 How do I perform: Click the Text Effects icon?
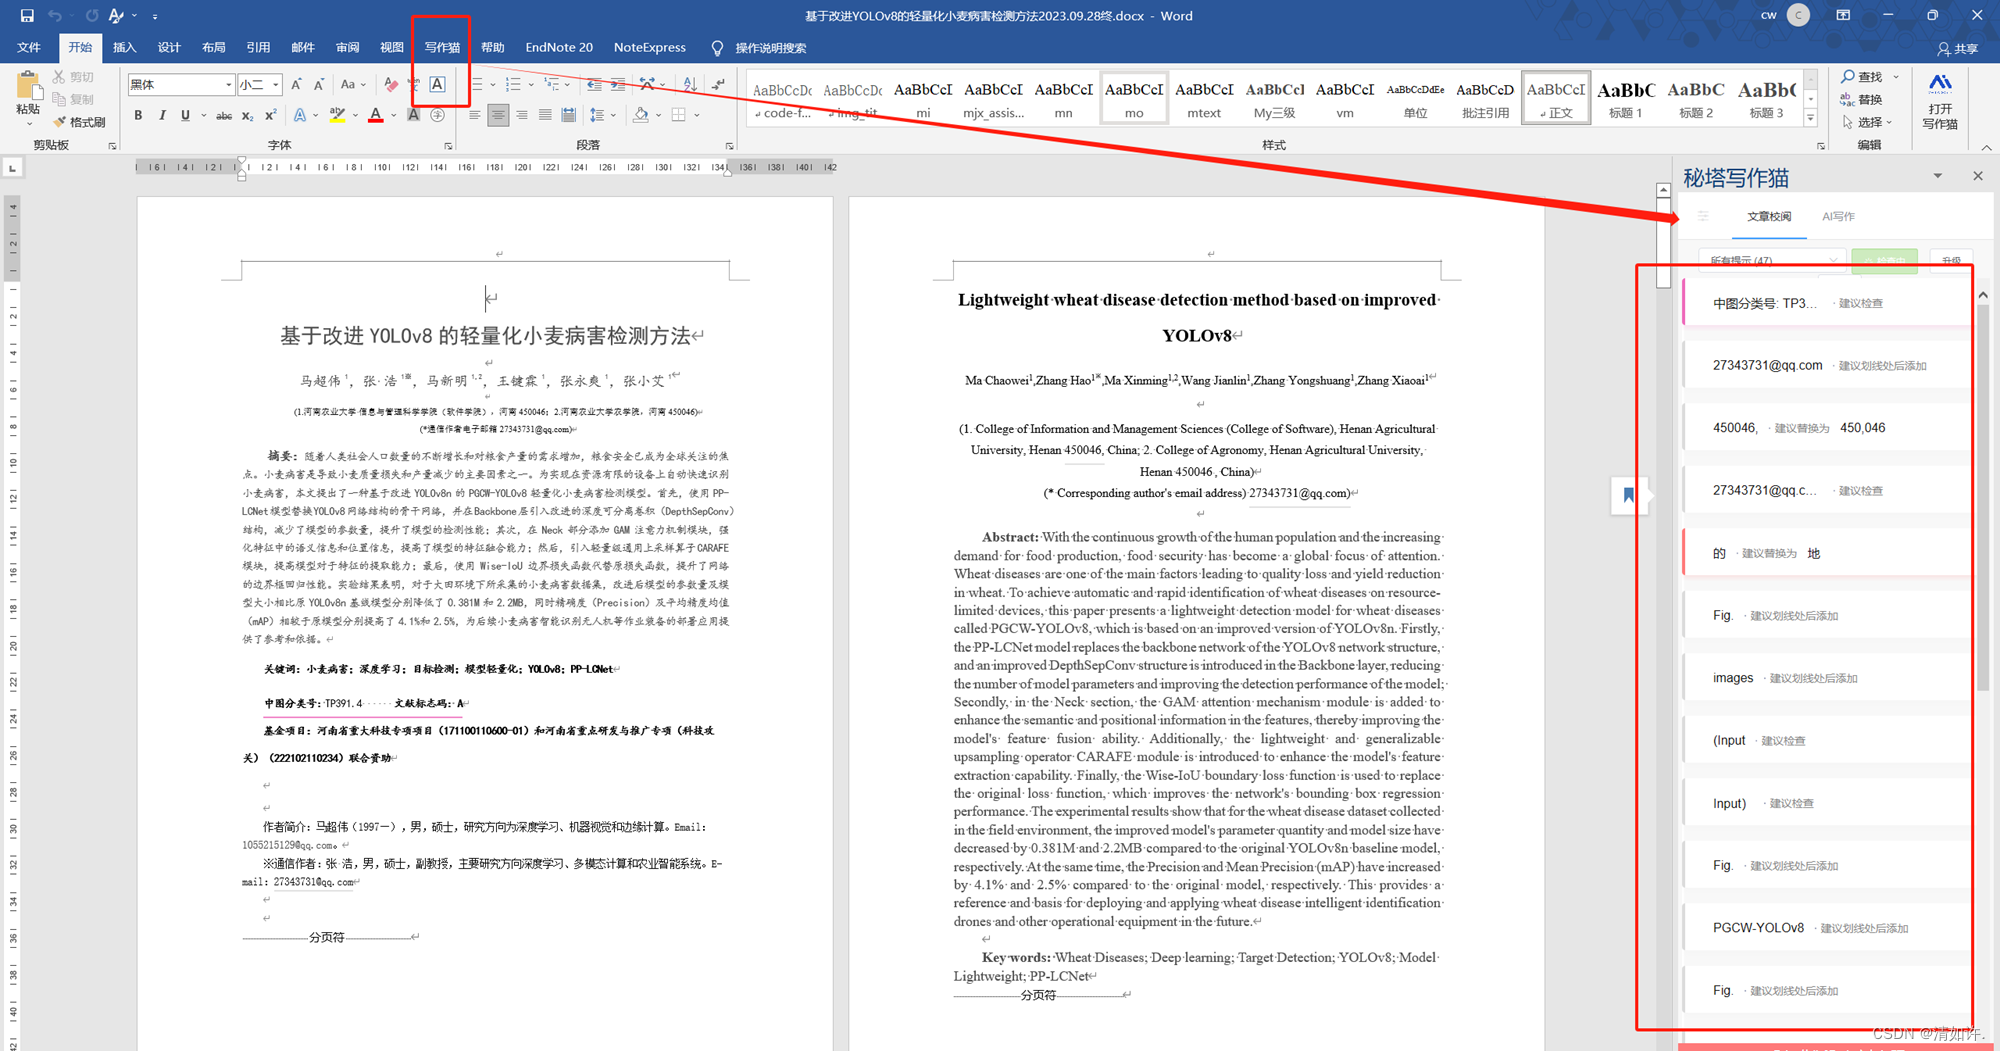click(299, 115)
